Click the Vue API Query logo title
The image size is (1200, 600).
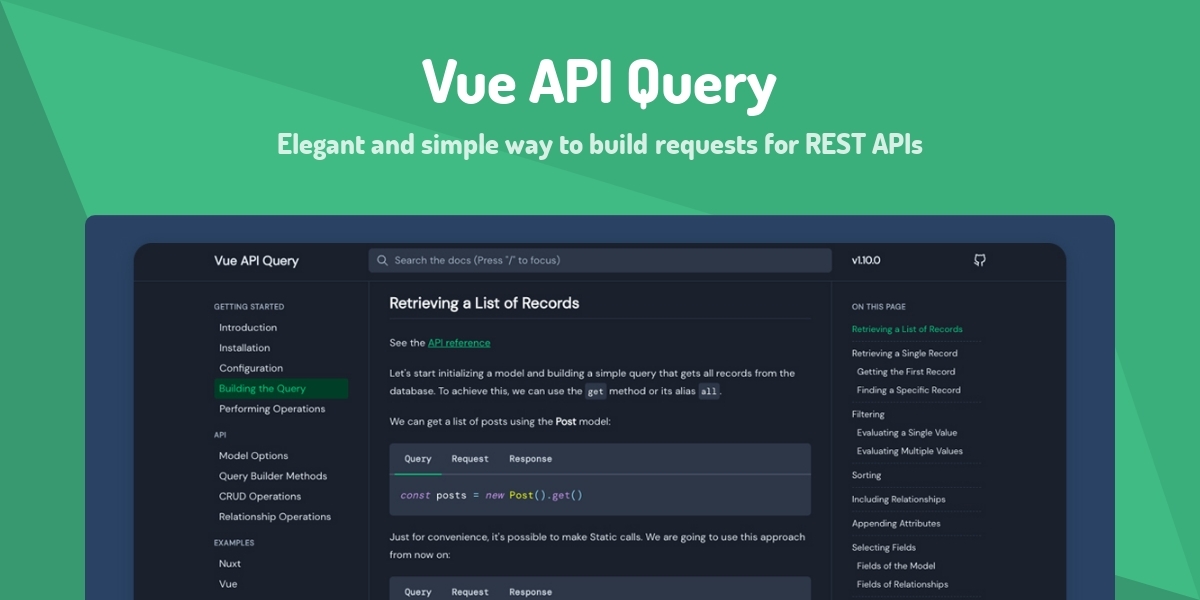(x=256, y=261)
